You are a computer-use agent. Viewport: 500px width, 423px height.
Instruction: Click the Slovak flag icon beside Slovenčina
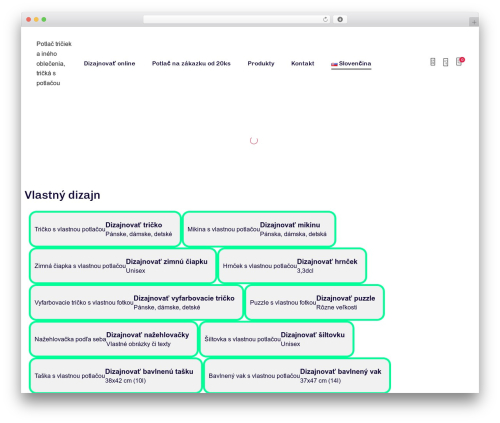(334, 64)
